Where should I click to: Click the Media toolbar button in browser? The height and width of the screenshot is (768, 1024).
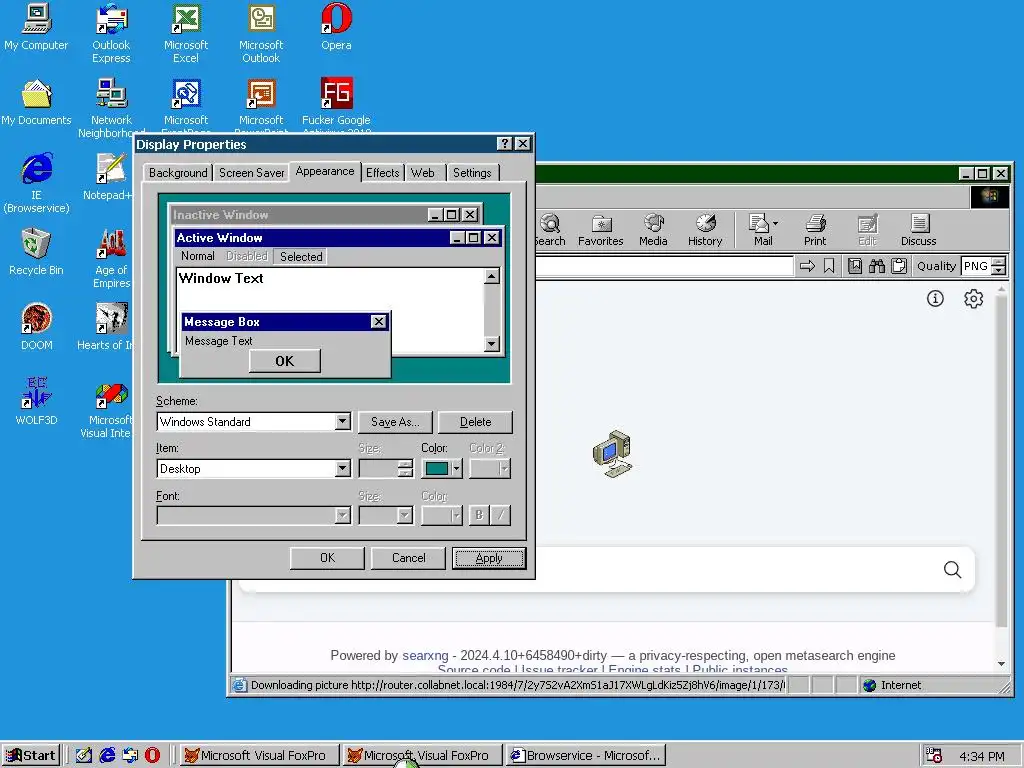tap(653, 231)
